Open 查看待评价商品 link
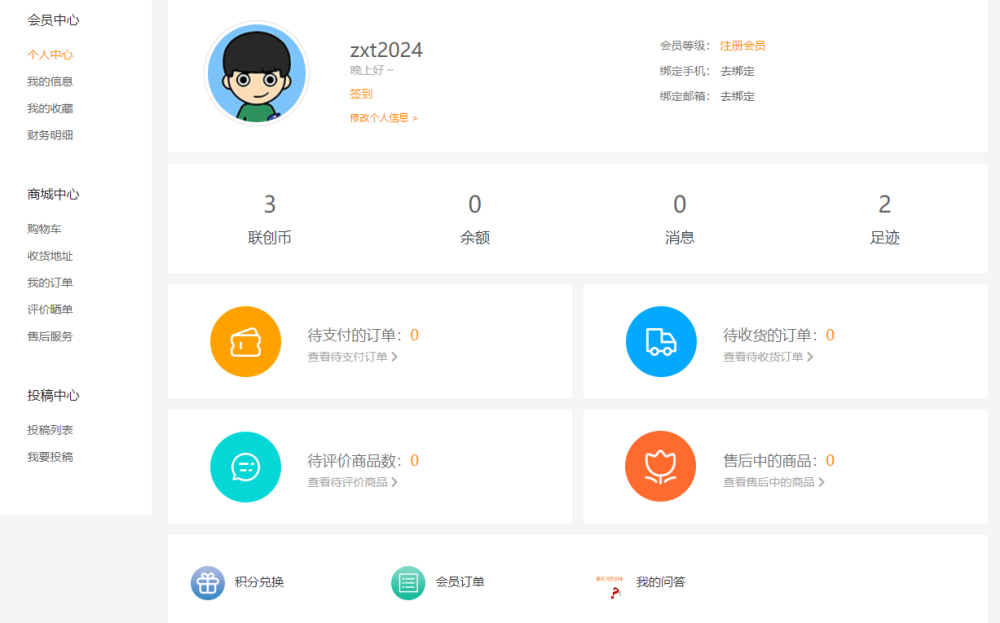The width and height of the screenshot is (1000, 623). pos(353,483)
